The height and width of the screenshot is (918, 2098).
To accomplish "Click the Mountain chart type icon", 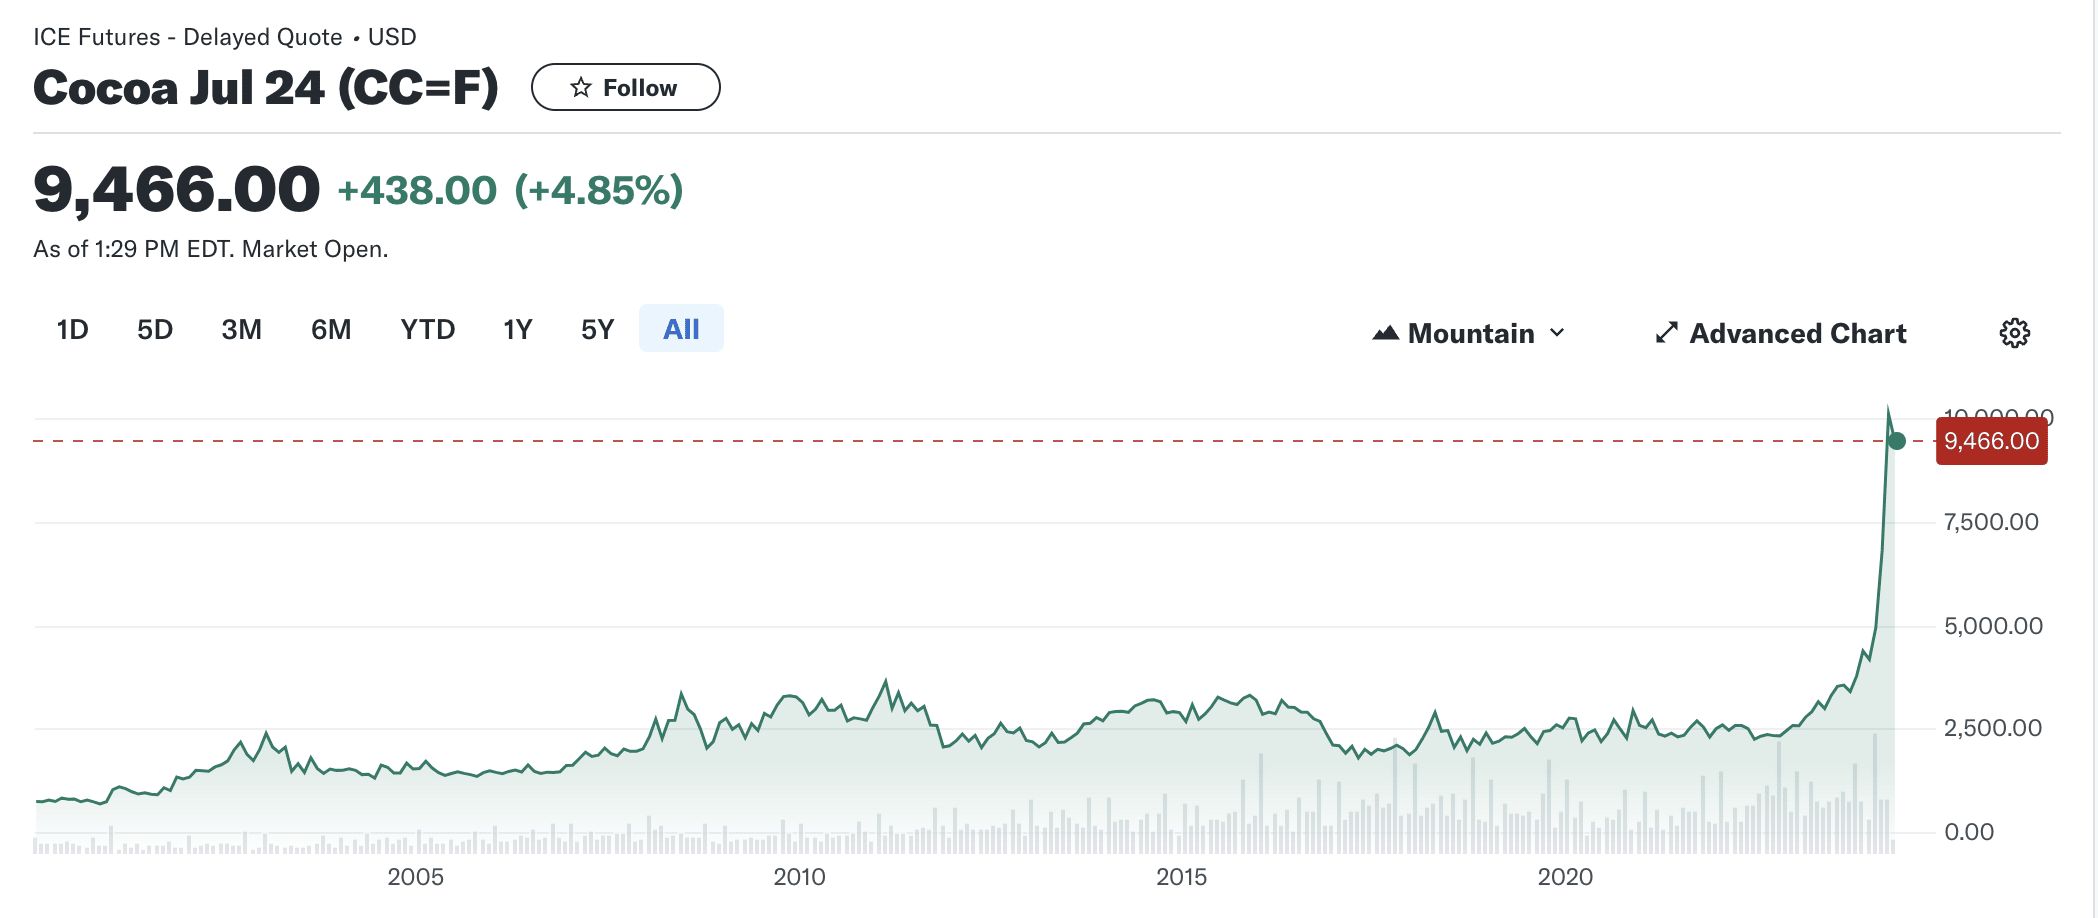I will [x=1385, y=333].
